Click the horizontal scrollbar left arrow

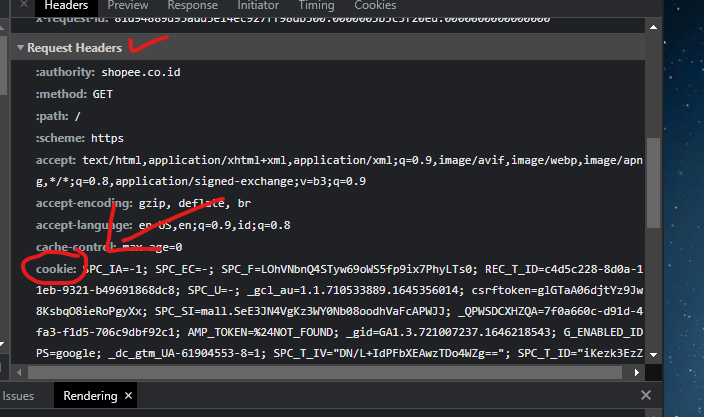pos(19,372)
